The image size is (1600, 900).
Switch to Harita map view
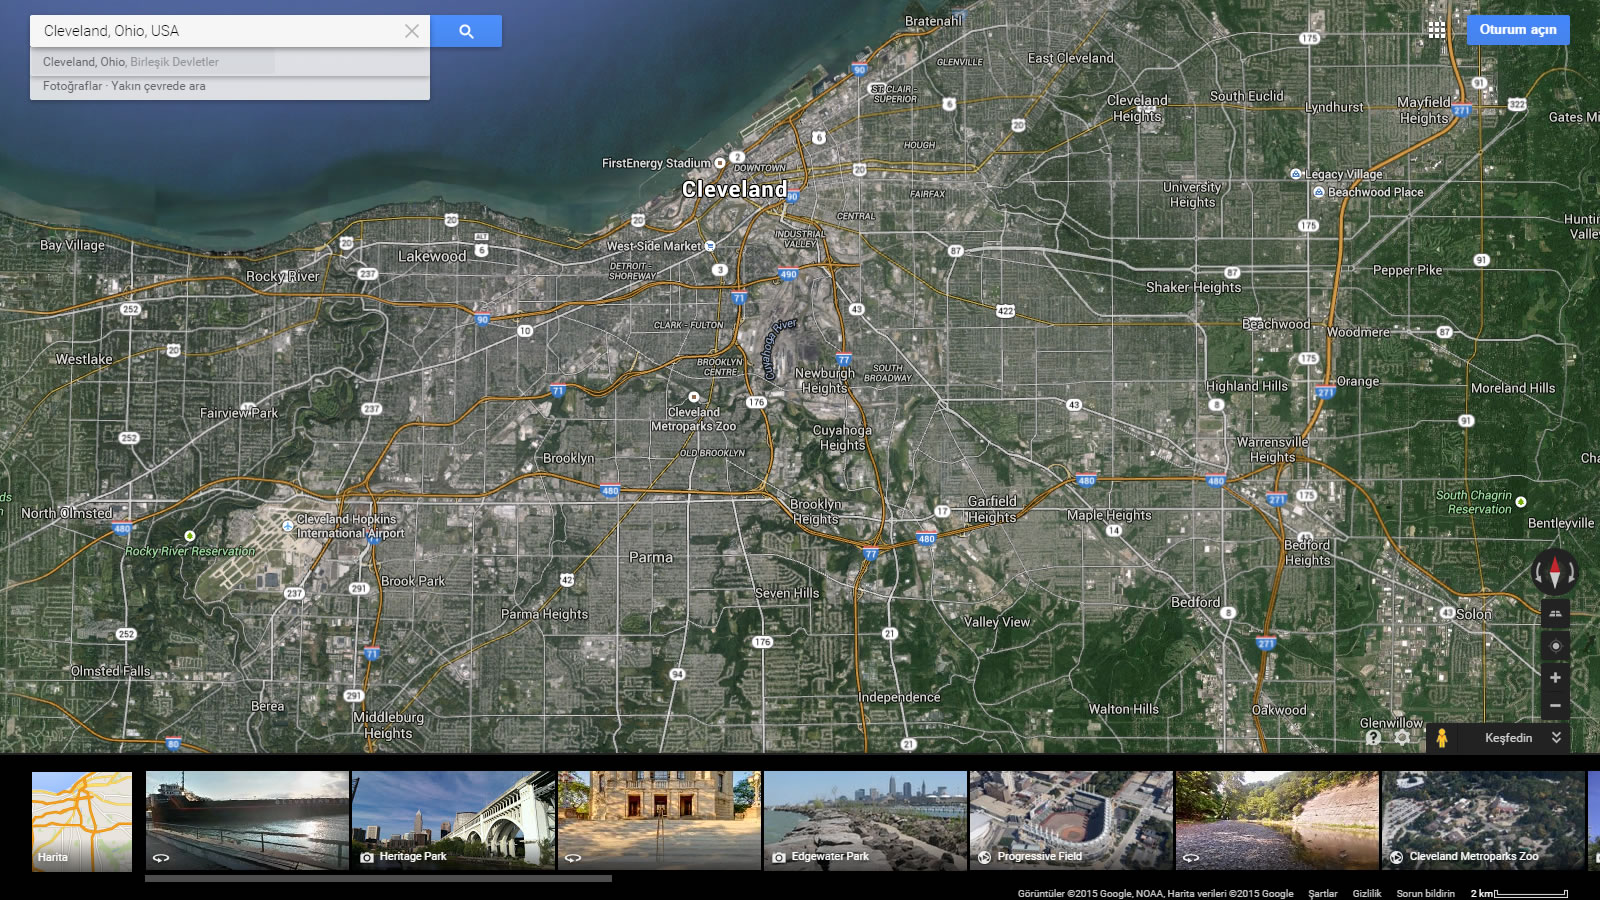click(82, 821)
